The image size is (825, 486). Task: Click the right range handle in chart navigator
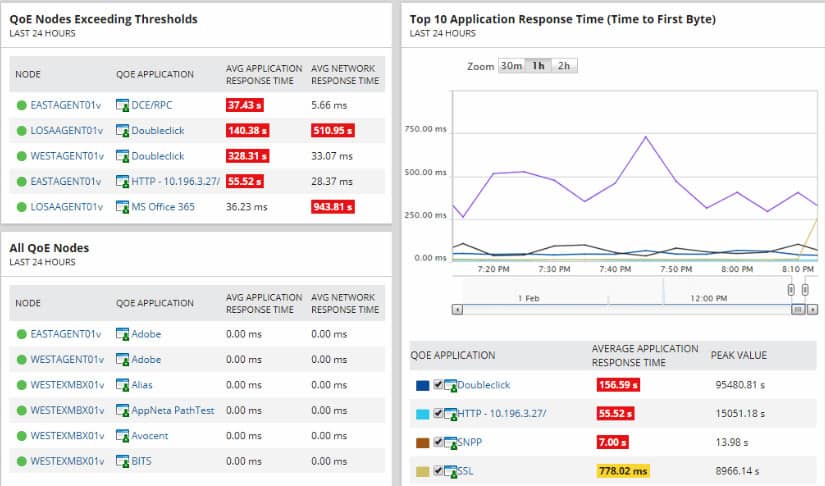[805, 290]
